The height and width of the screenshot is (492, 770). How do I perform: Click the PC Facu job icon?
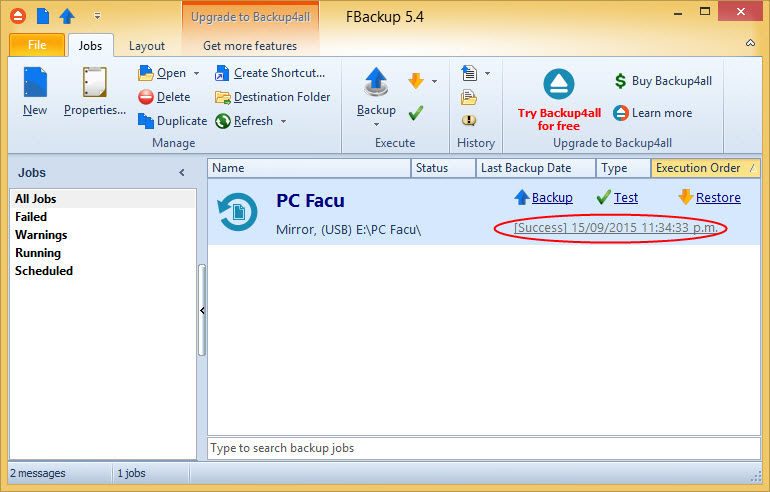coord(238,212)
